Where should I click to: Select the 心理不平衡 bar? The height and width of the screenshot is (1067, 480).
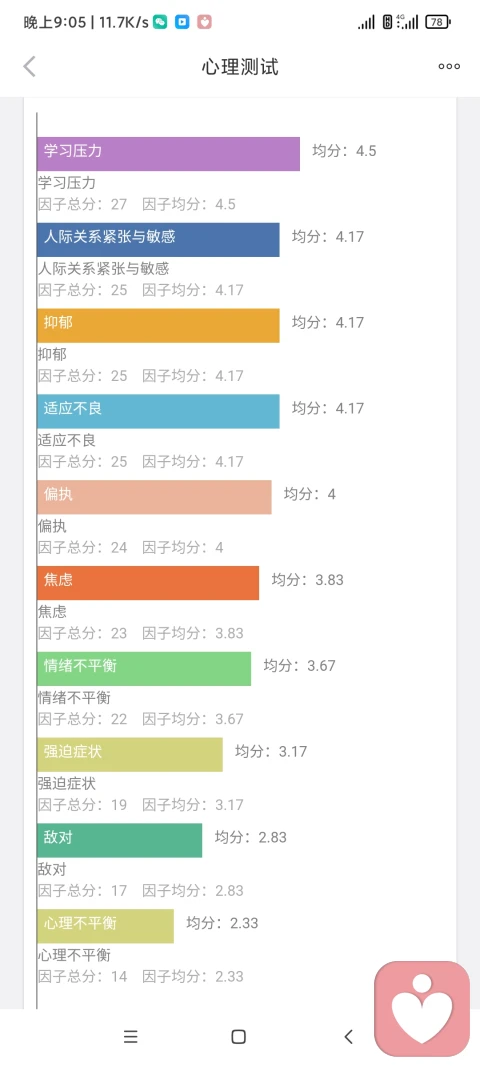106,925
